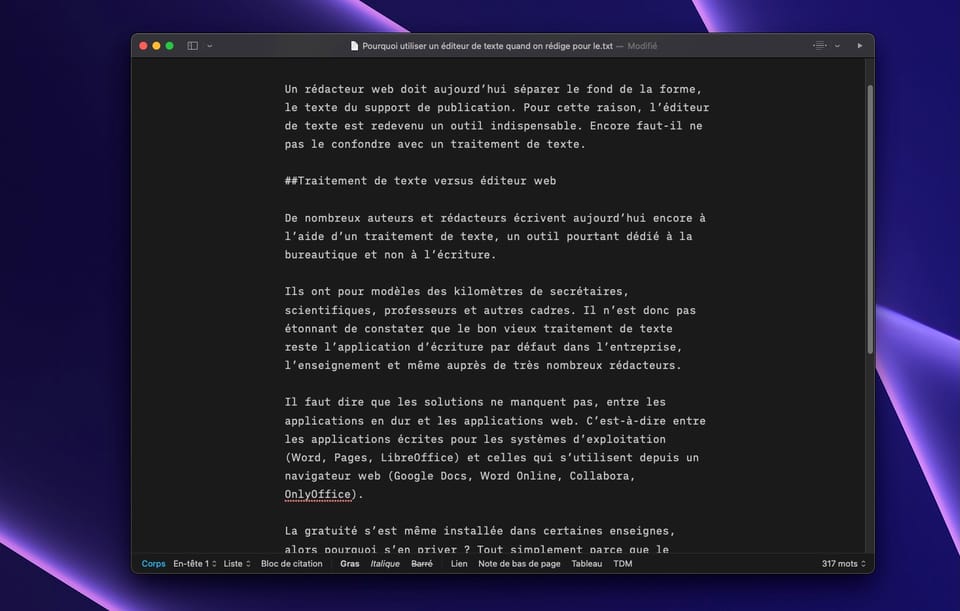Open the sidebar options chevron
This screenshot has height=611, width=960.
pos(209,46)
